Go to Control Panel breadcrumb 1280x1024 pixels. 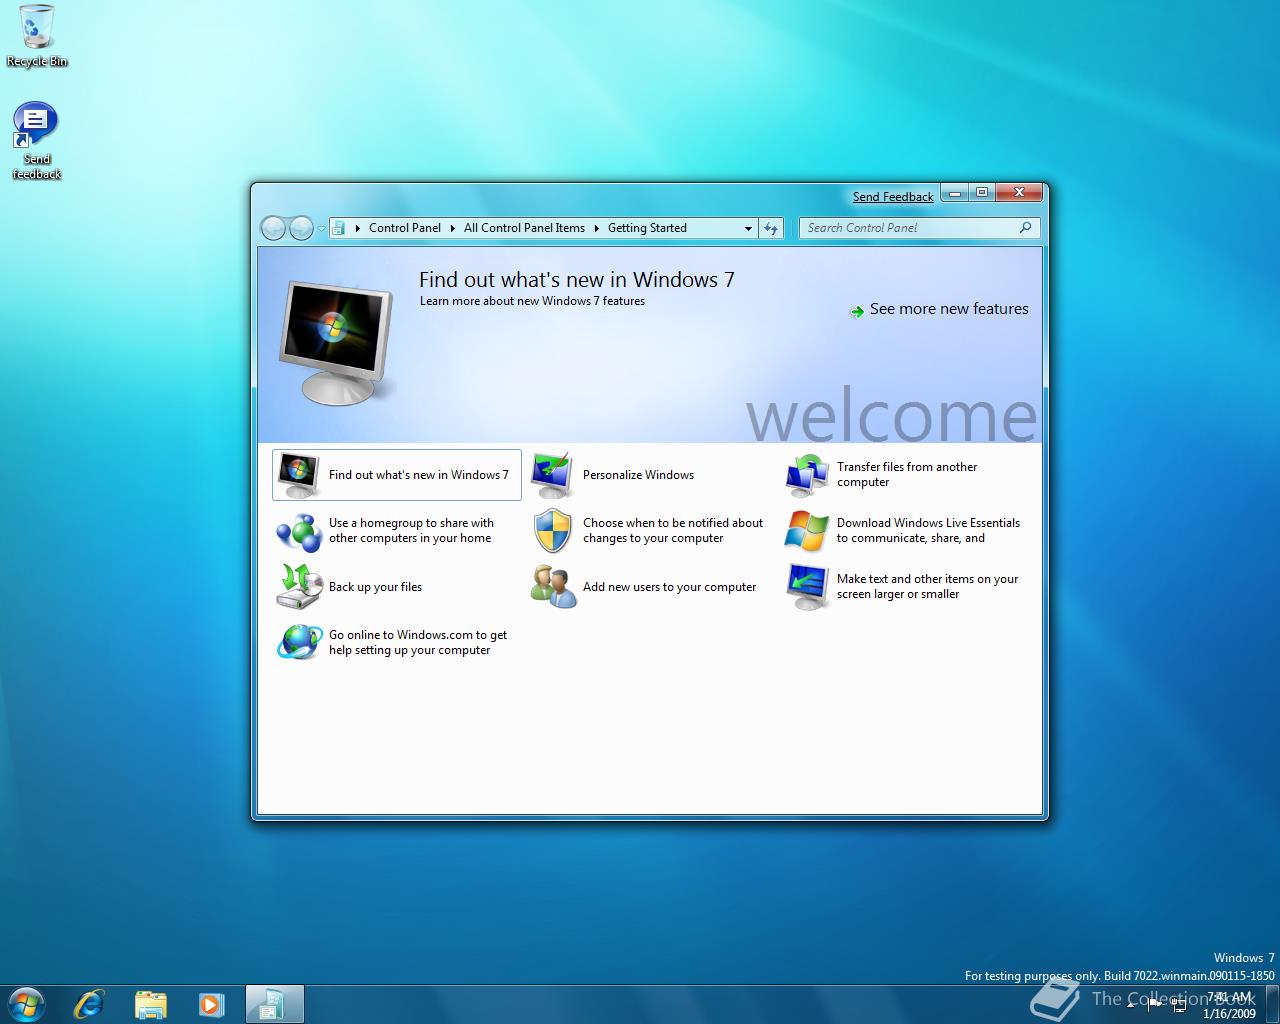pos(405,228)
